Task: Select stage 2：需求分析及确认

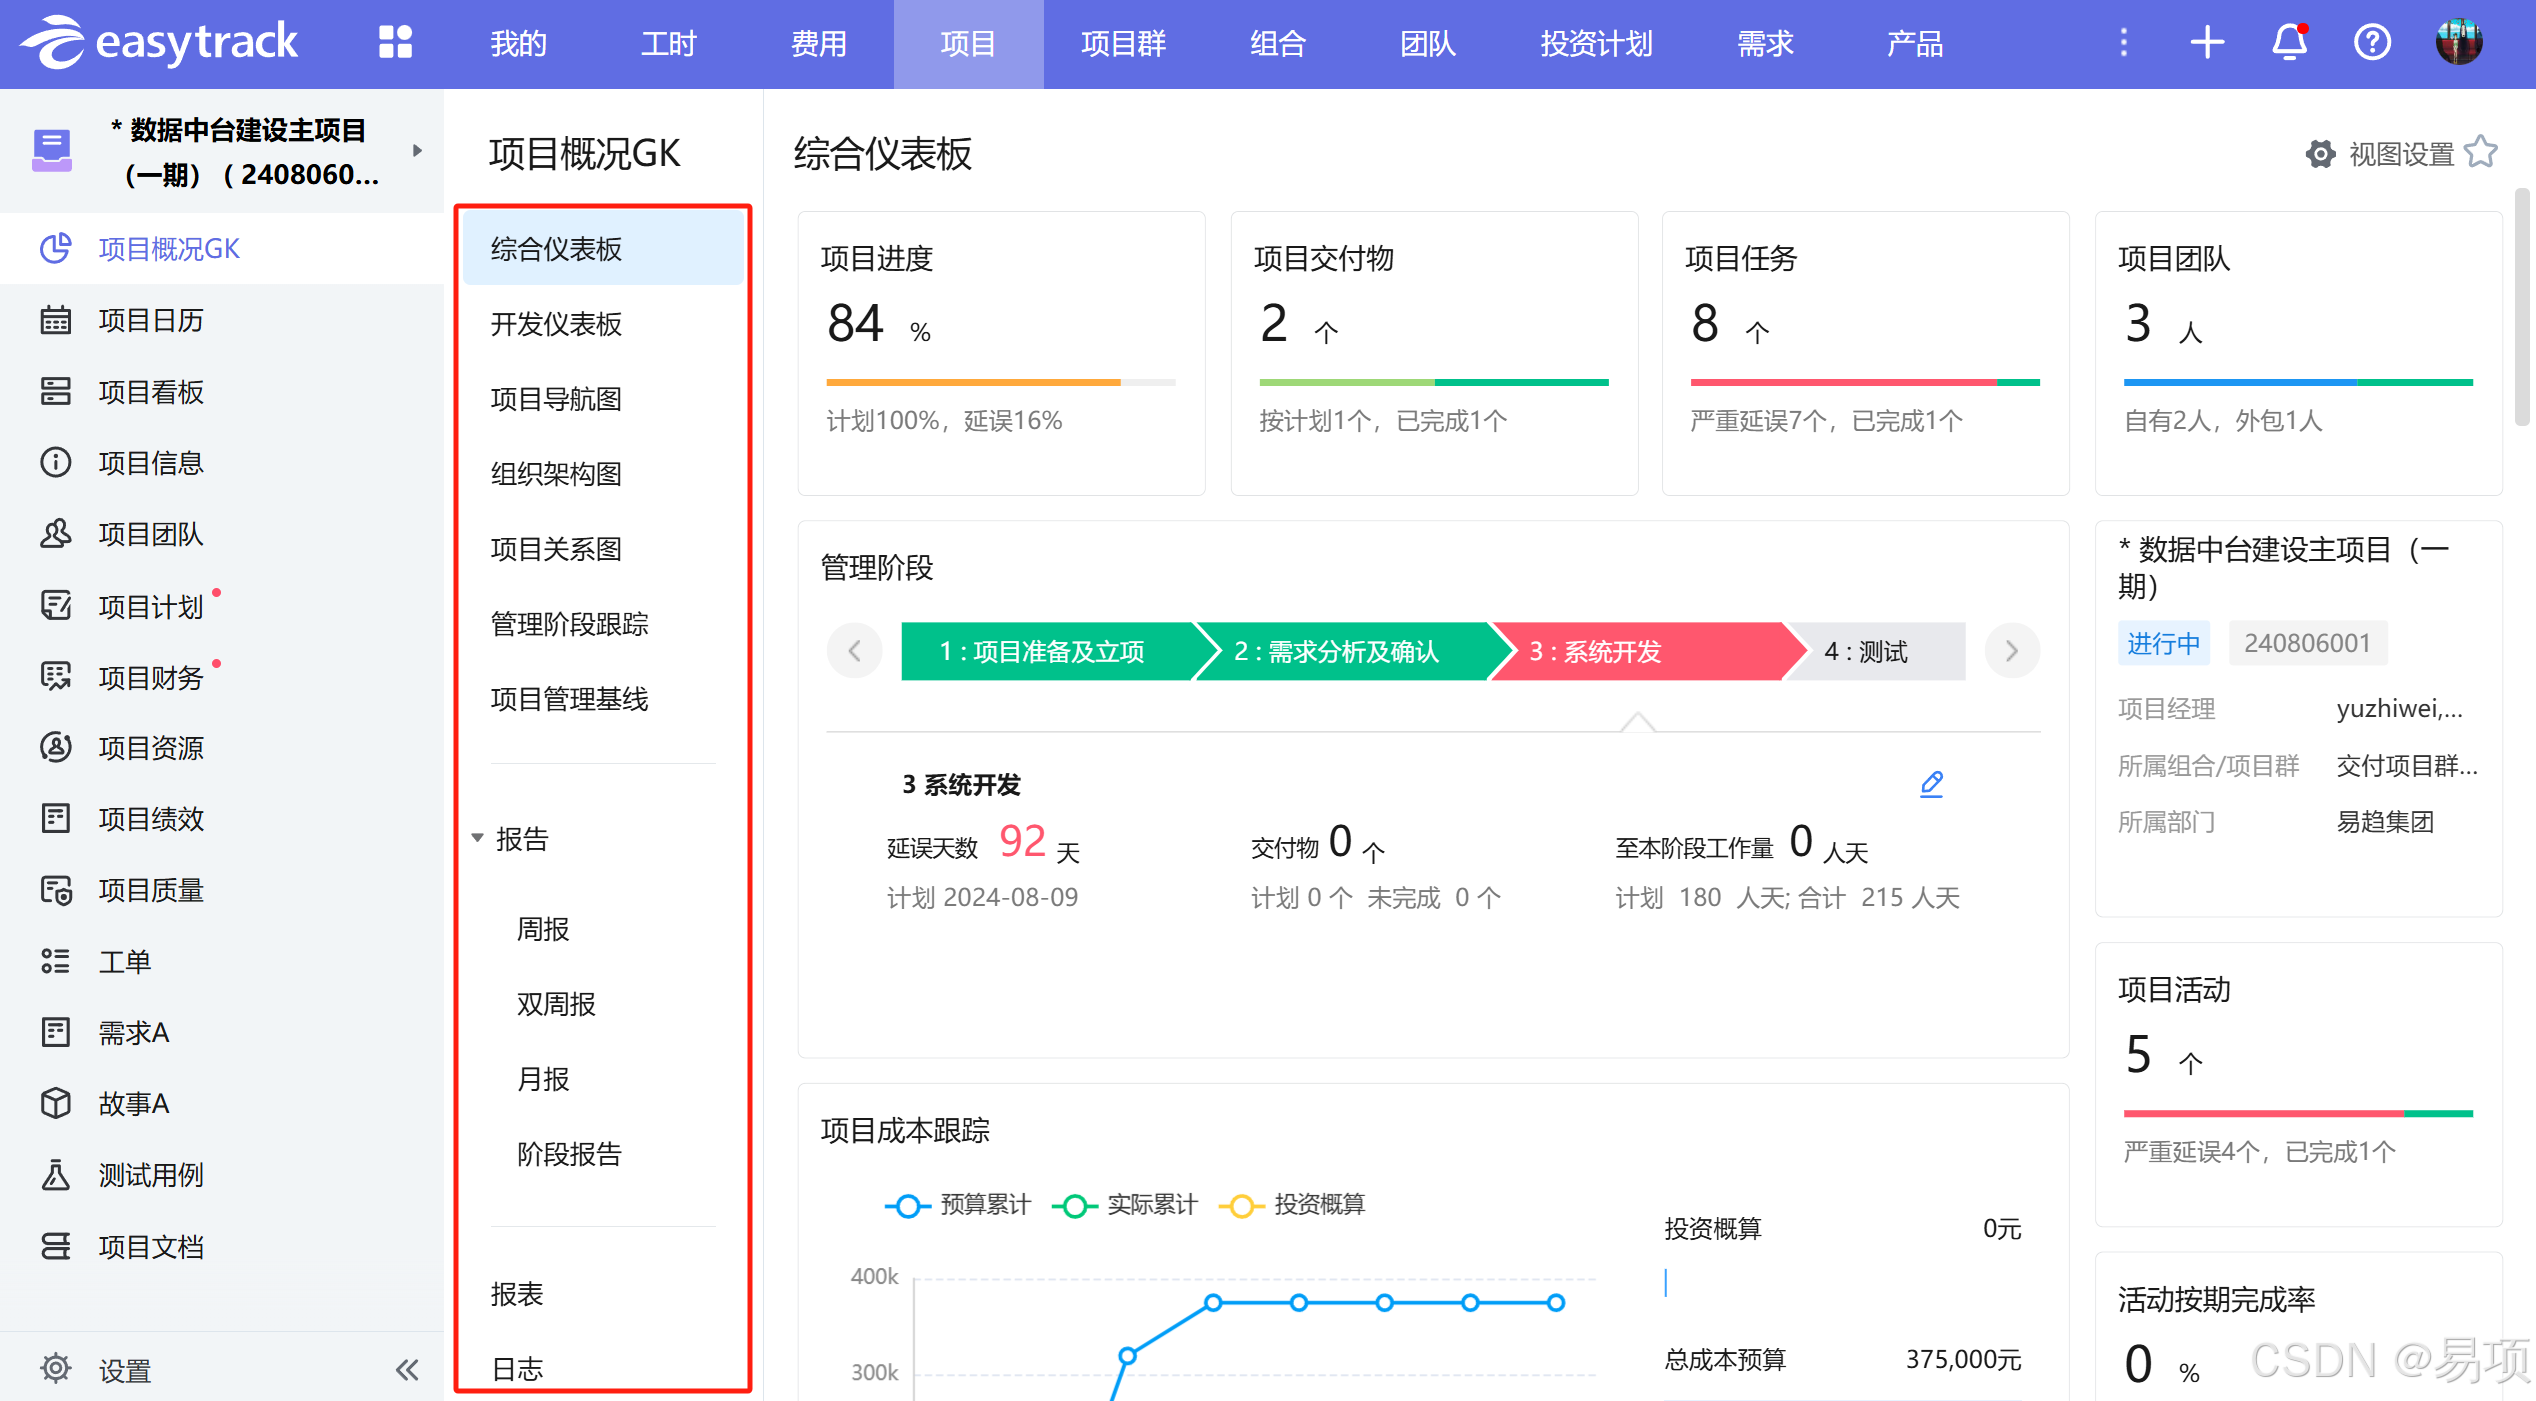Action: click(1337, 652)
